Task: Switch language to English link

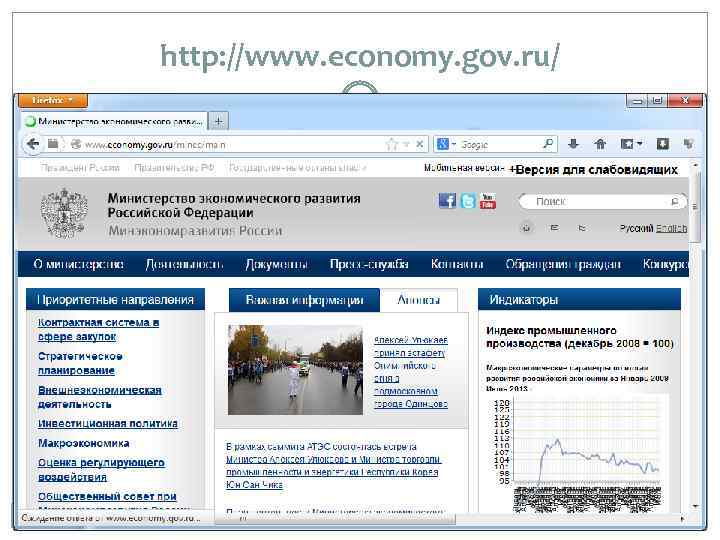Action: 672,228
